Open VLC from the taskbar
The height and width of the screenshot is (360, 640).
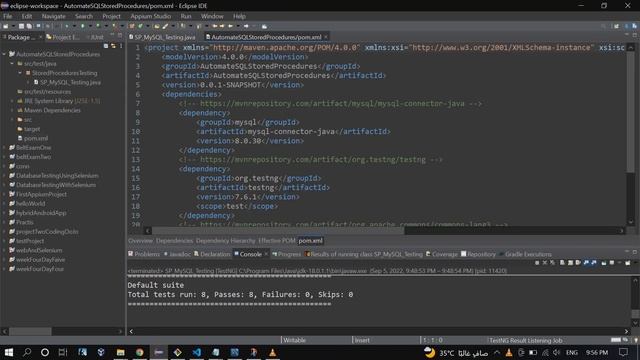[272, 352]
